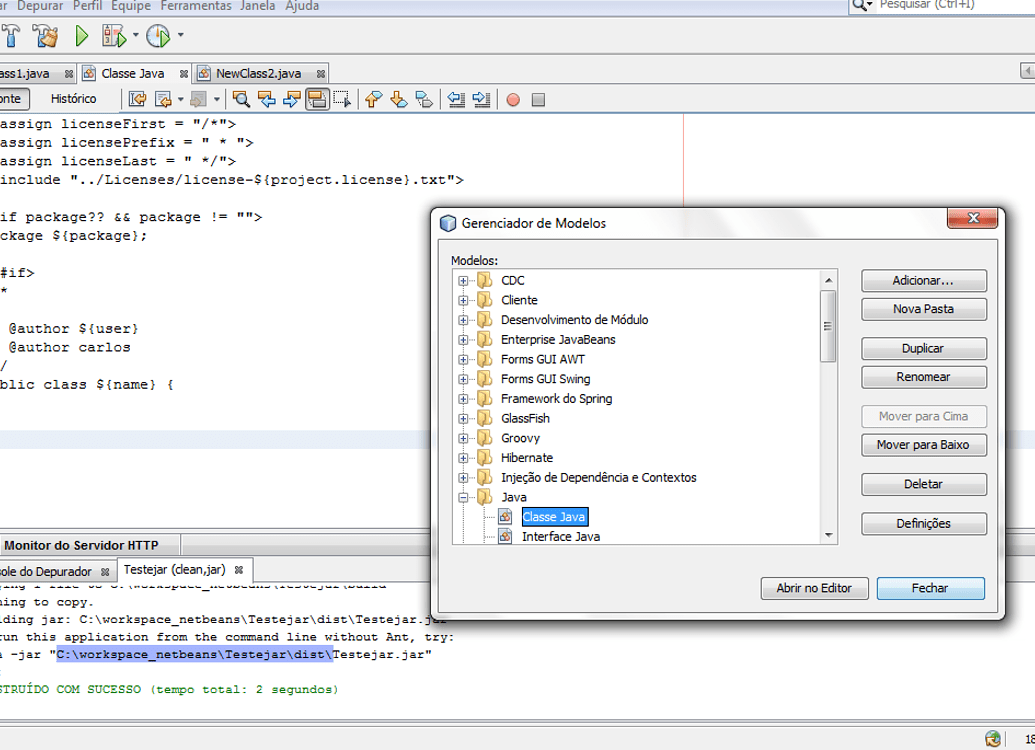Click the Build Project hammer icon
Screen dimensions: 1035x750
11,36
